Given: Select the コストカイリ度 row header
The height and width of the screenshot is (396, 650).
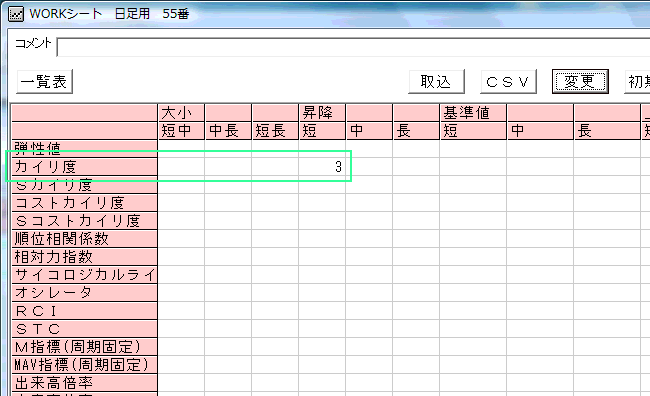Looking at the screenshot, I should click(85, 203).
